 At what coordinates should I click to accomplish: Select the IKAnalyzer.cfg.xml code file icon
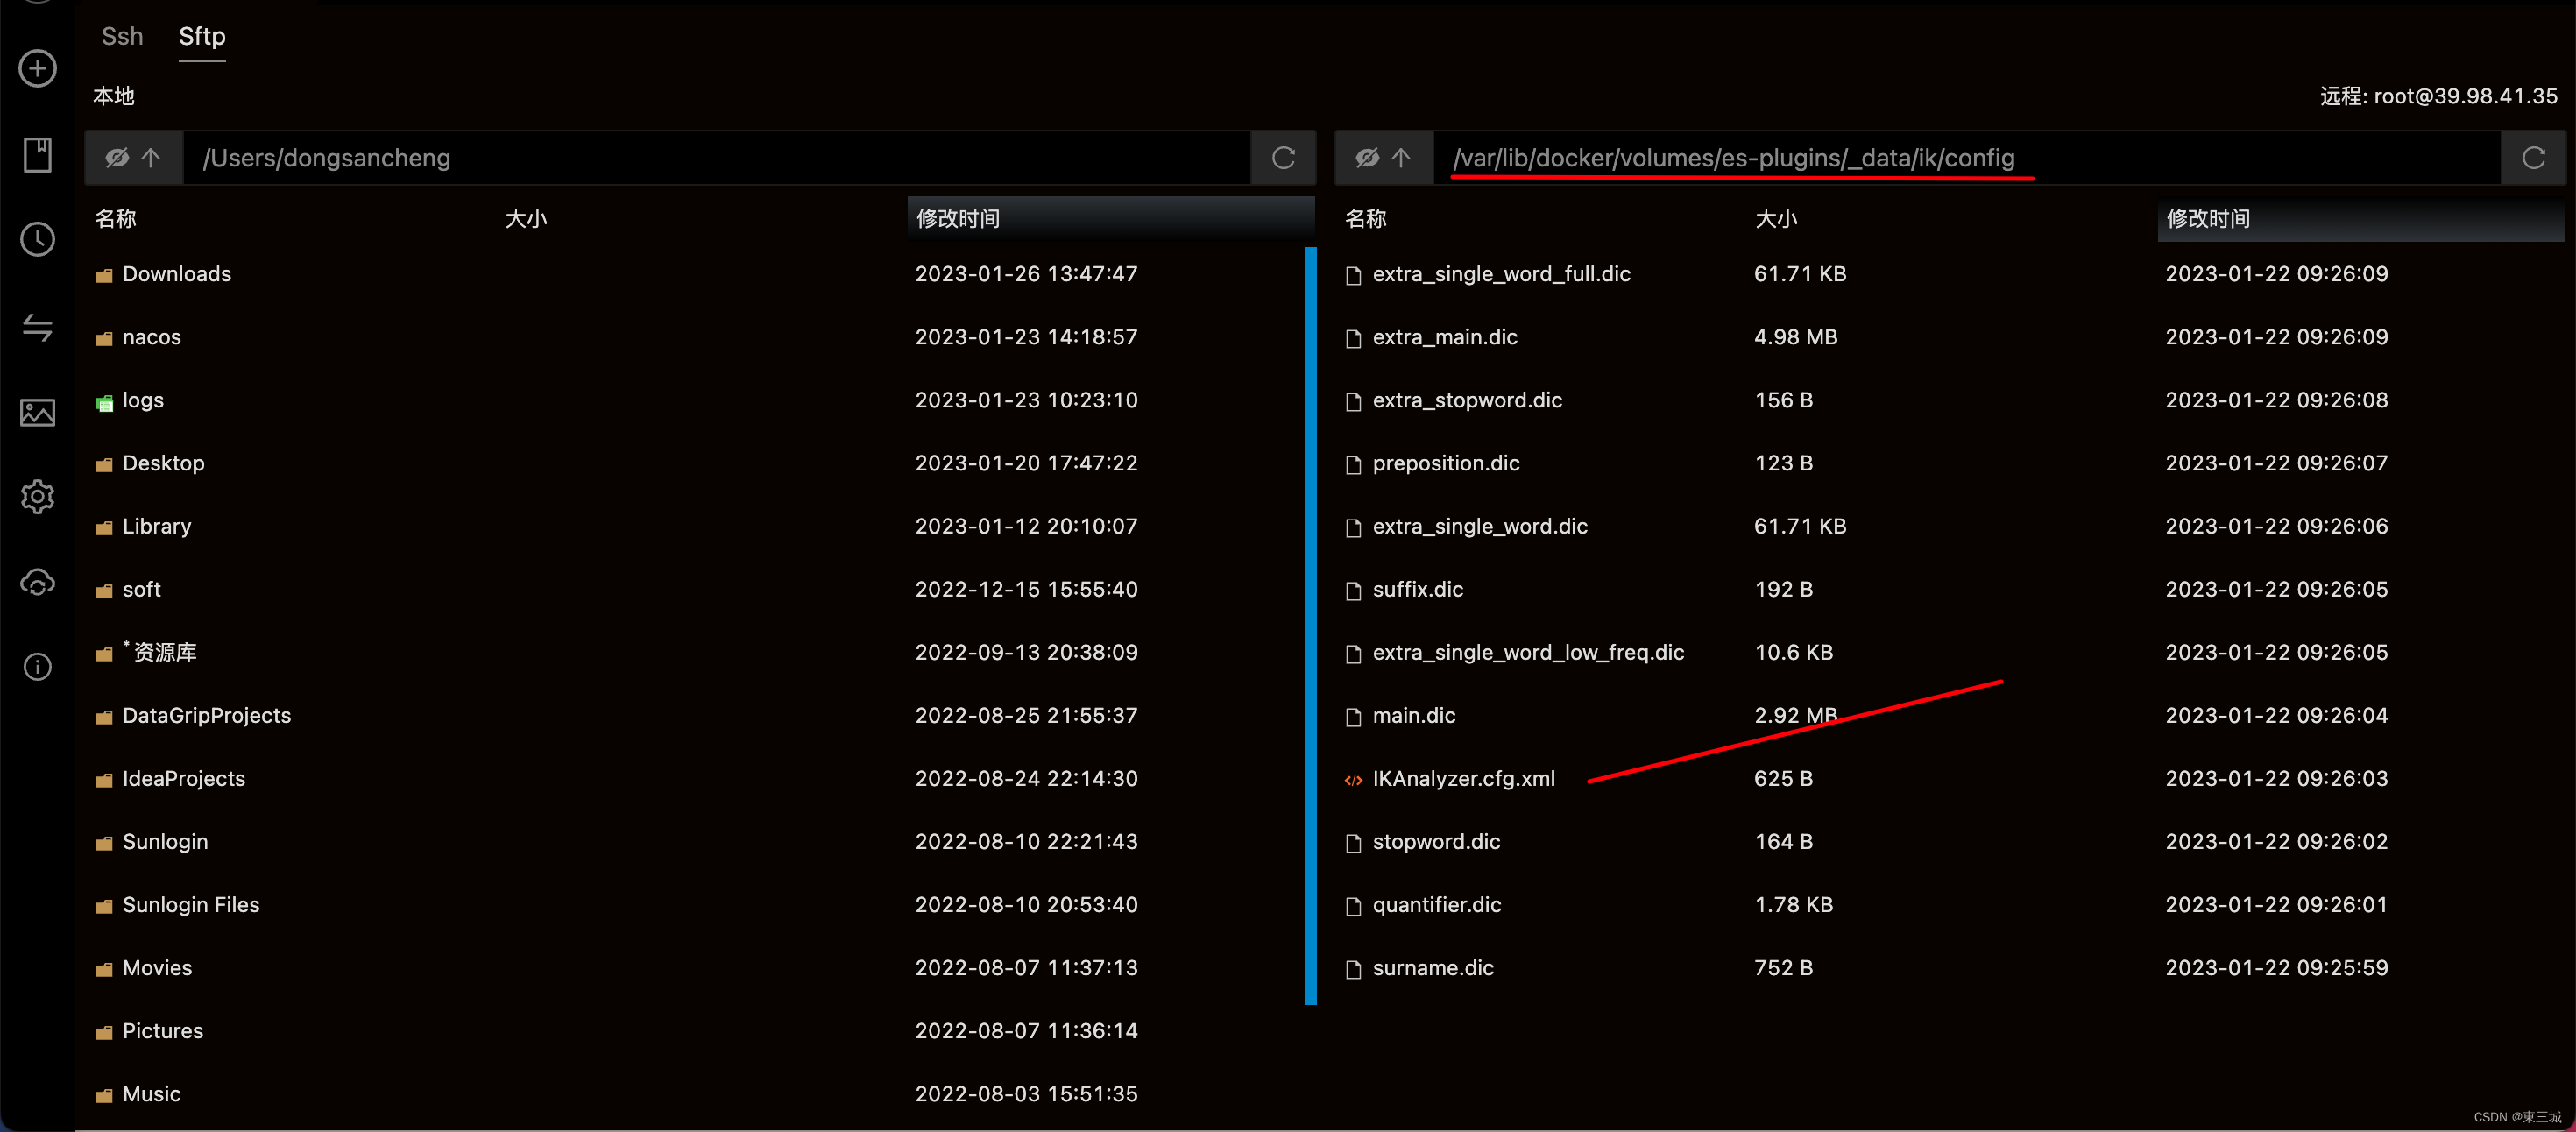point(1353,781)
